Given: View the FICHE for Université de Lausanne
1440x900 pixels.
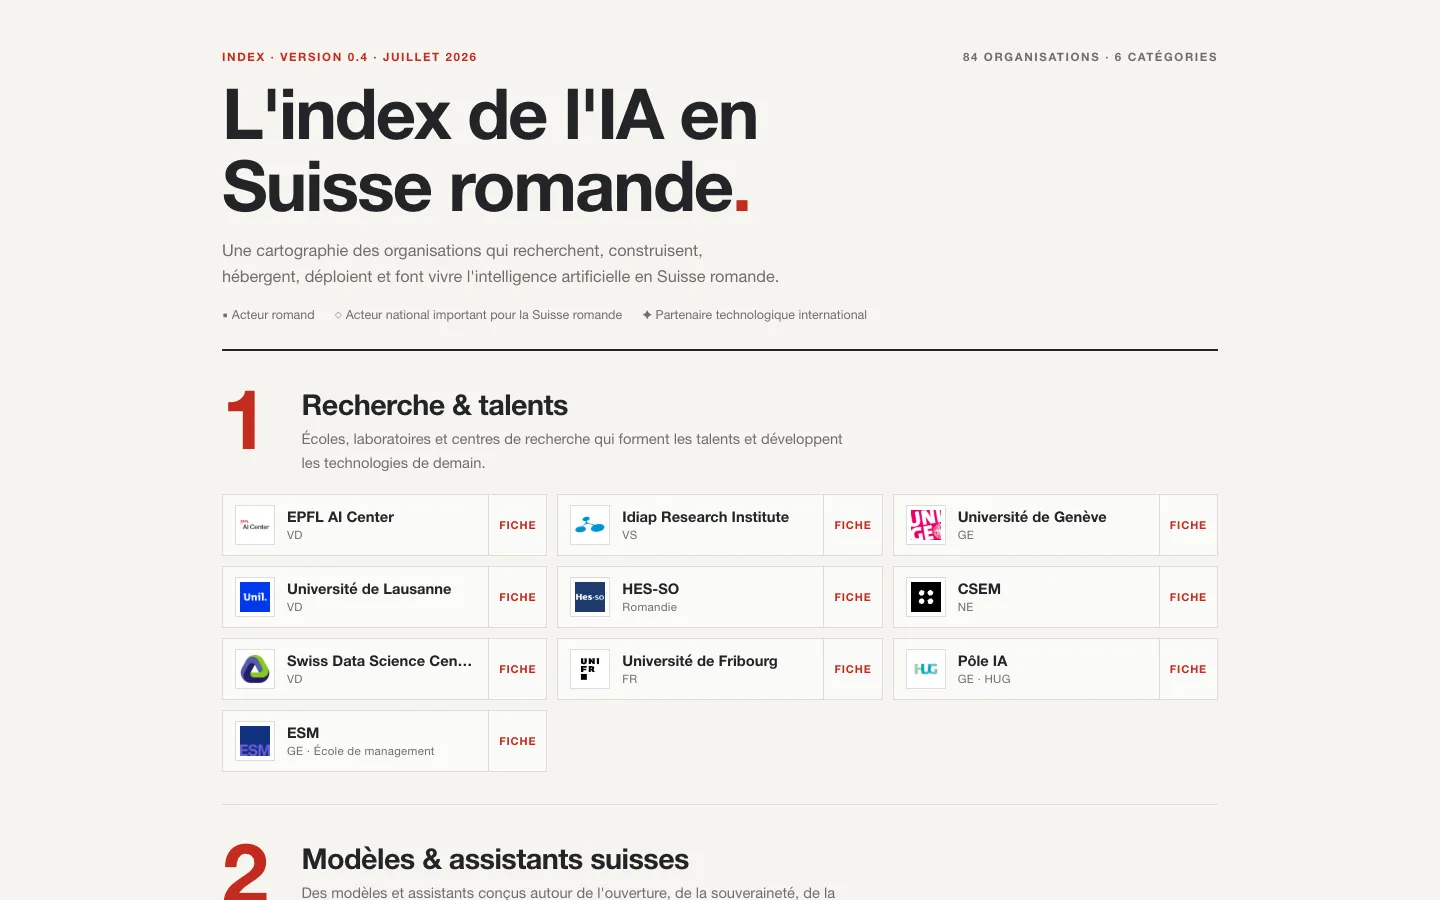Looking at the screenshot, I should [x=517, y=597].
